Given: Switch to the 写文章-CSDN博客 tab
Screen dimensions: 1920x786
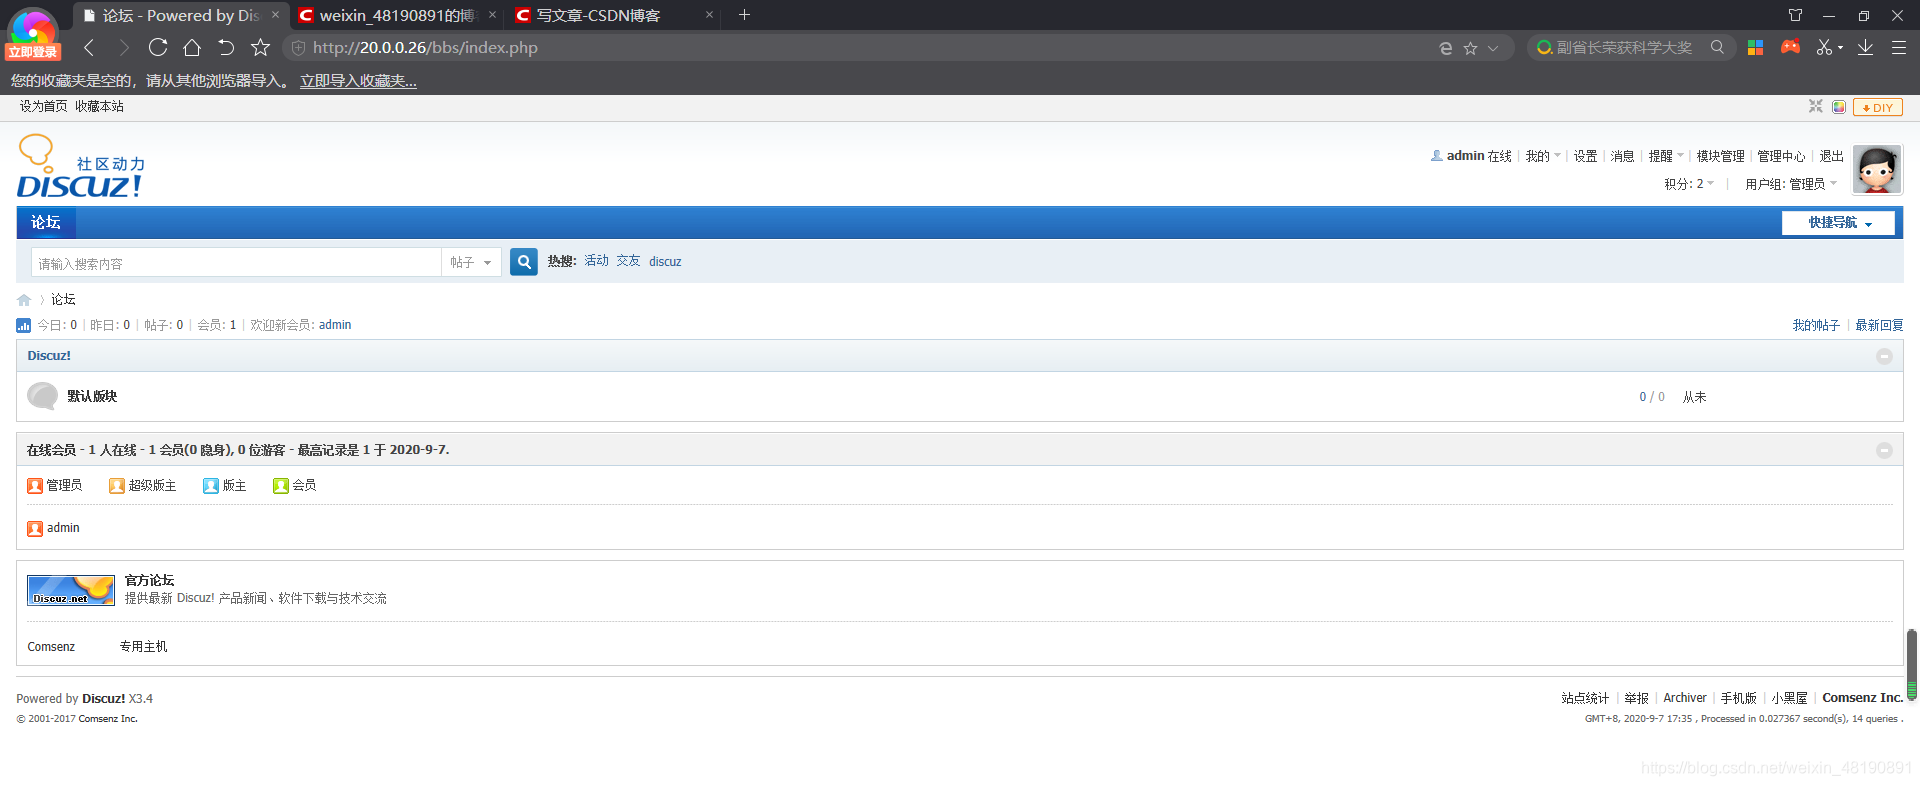Looking at the screenshot, I should 614,15.
